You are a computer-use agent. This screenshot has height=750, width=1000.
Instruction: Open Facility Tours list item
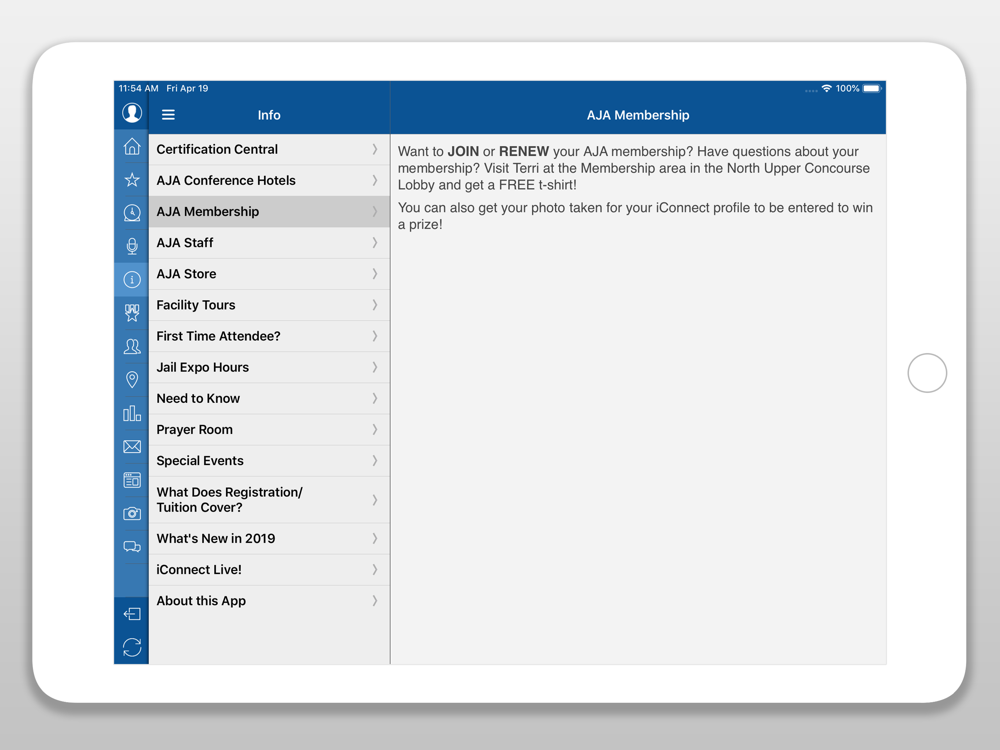tap(269, 305)
